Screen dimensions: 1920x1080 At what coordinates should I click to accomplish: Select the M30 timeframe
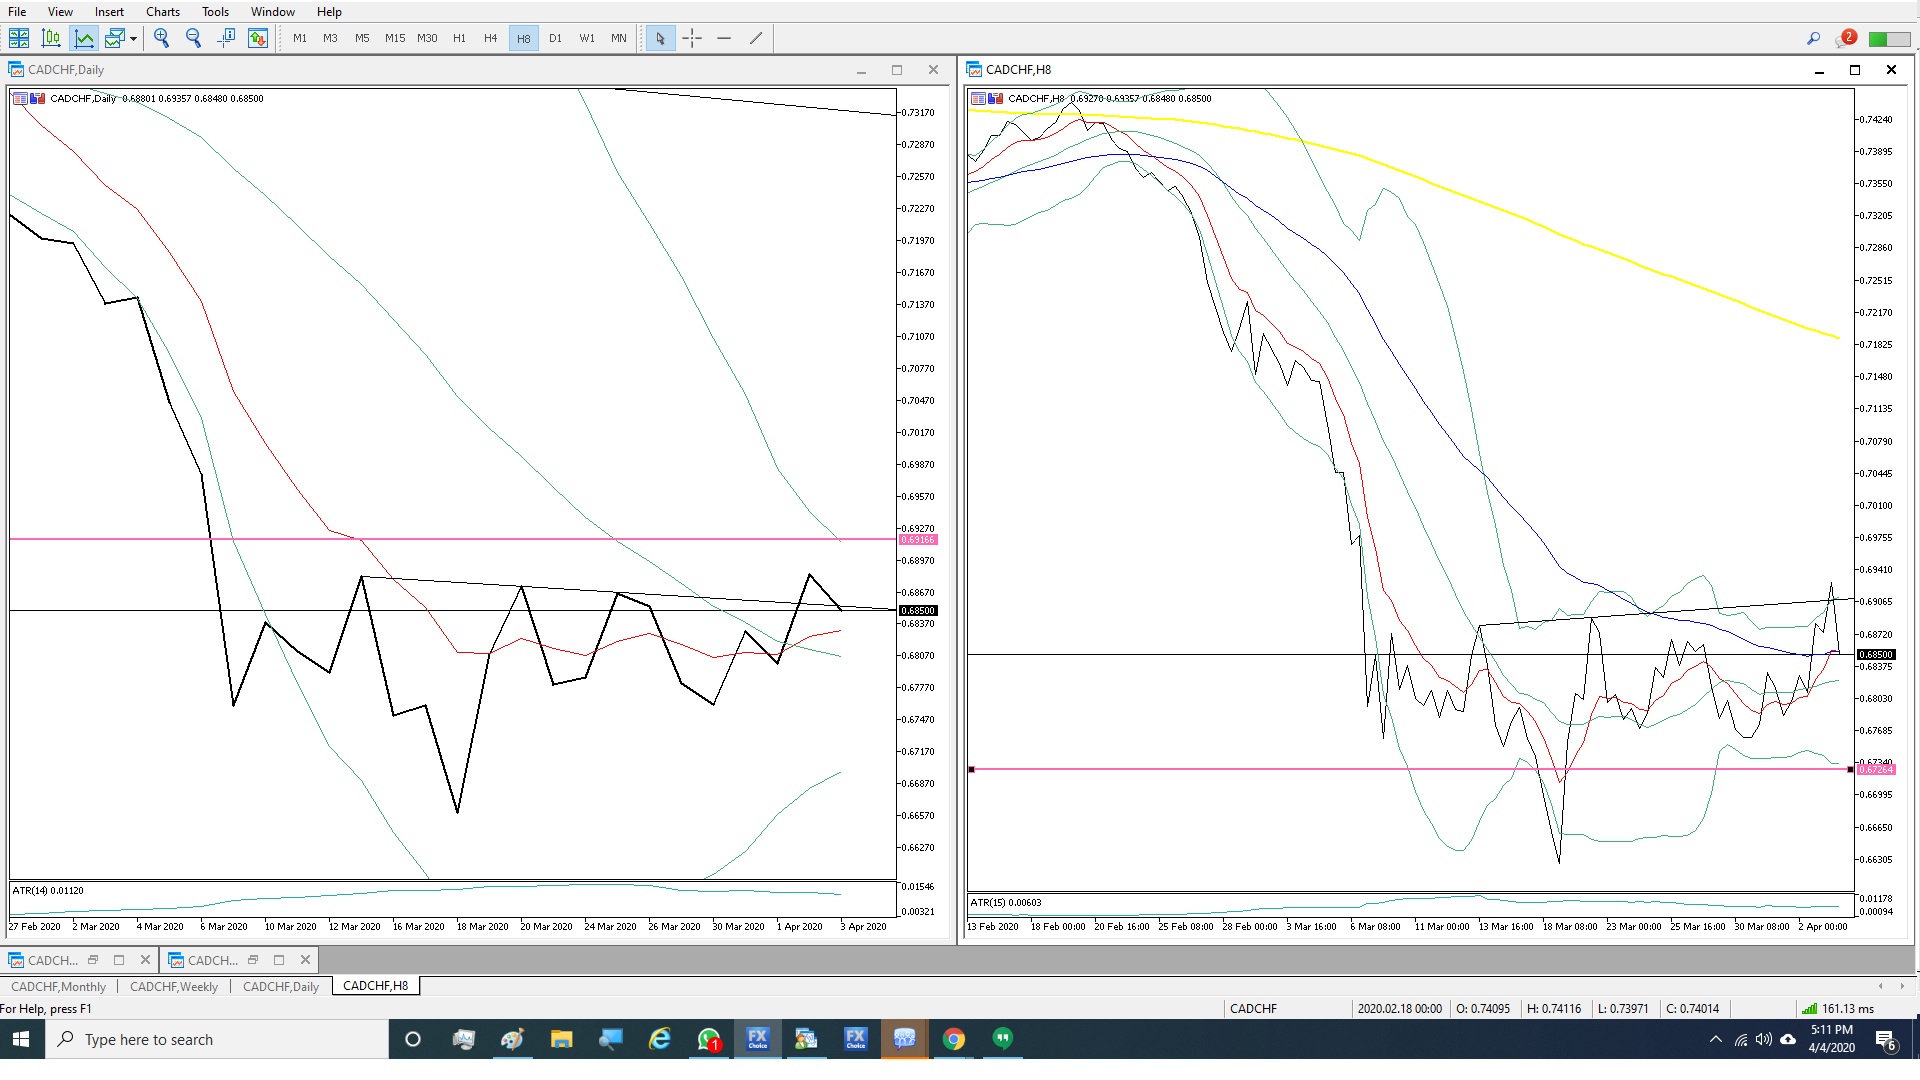427,38
